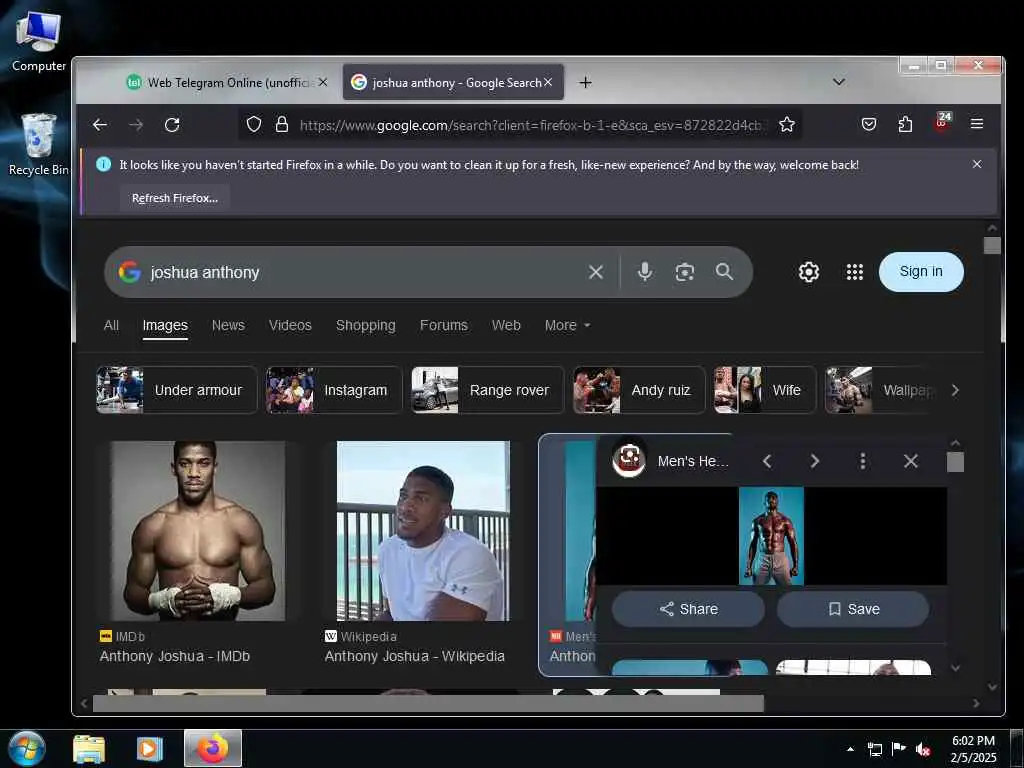Switch to the News results tab
Screen dimensions: 1024x768
(228, 325)
